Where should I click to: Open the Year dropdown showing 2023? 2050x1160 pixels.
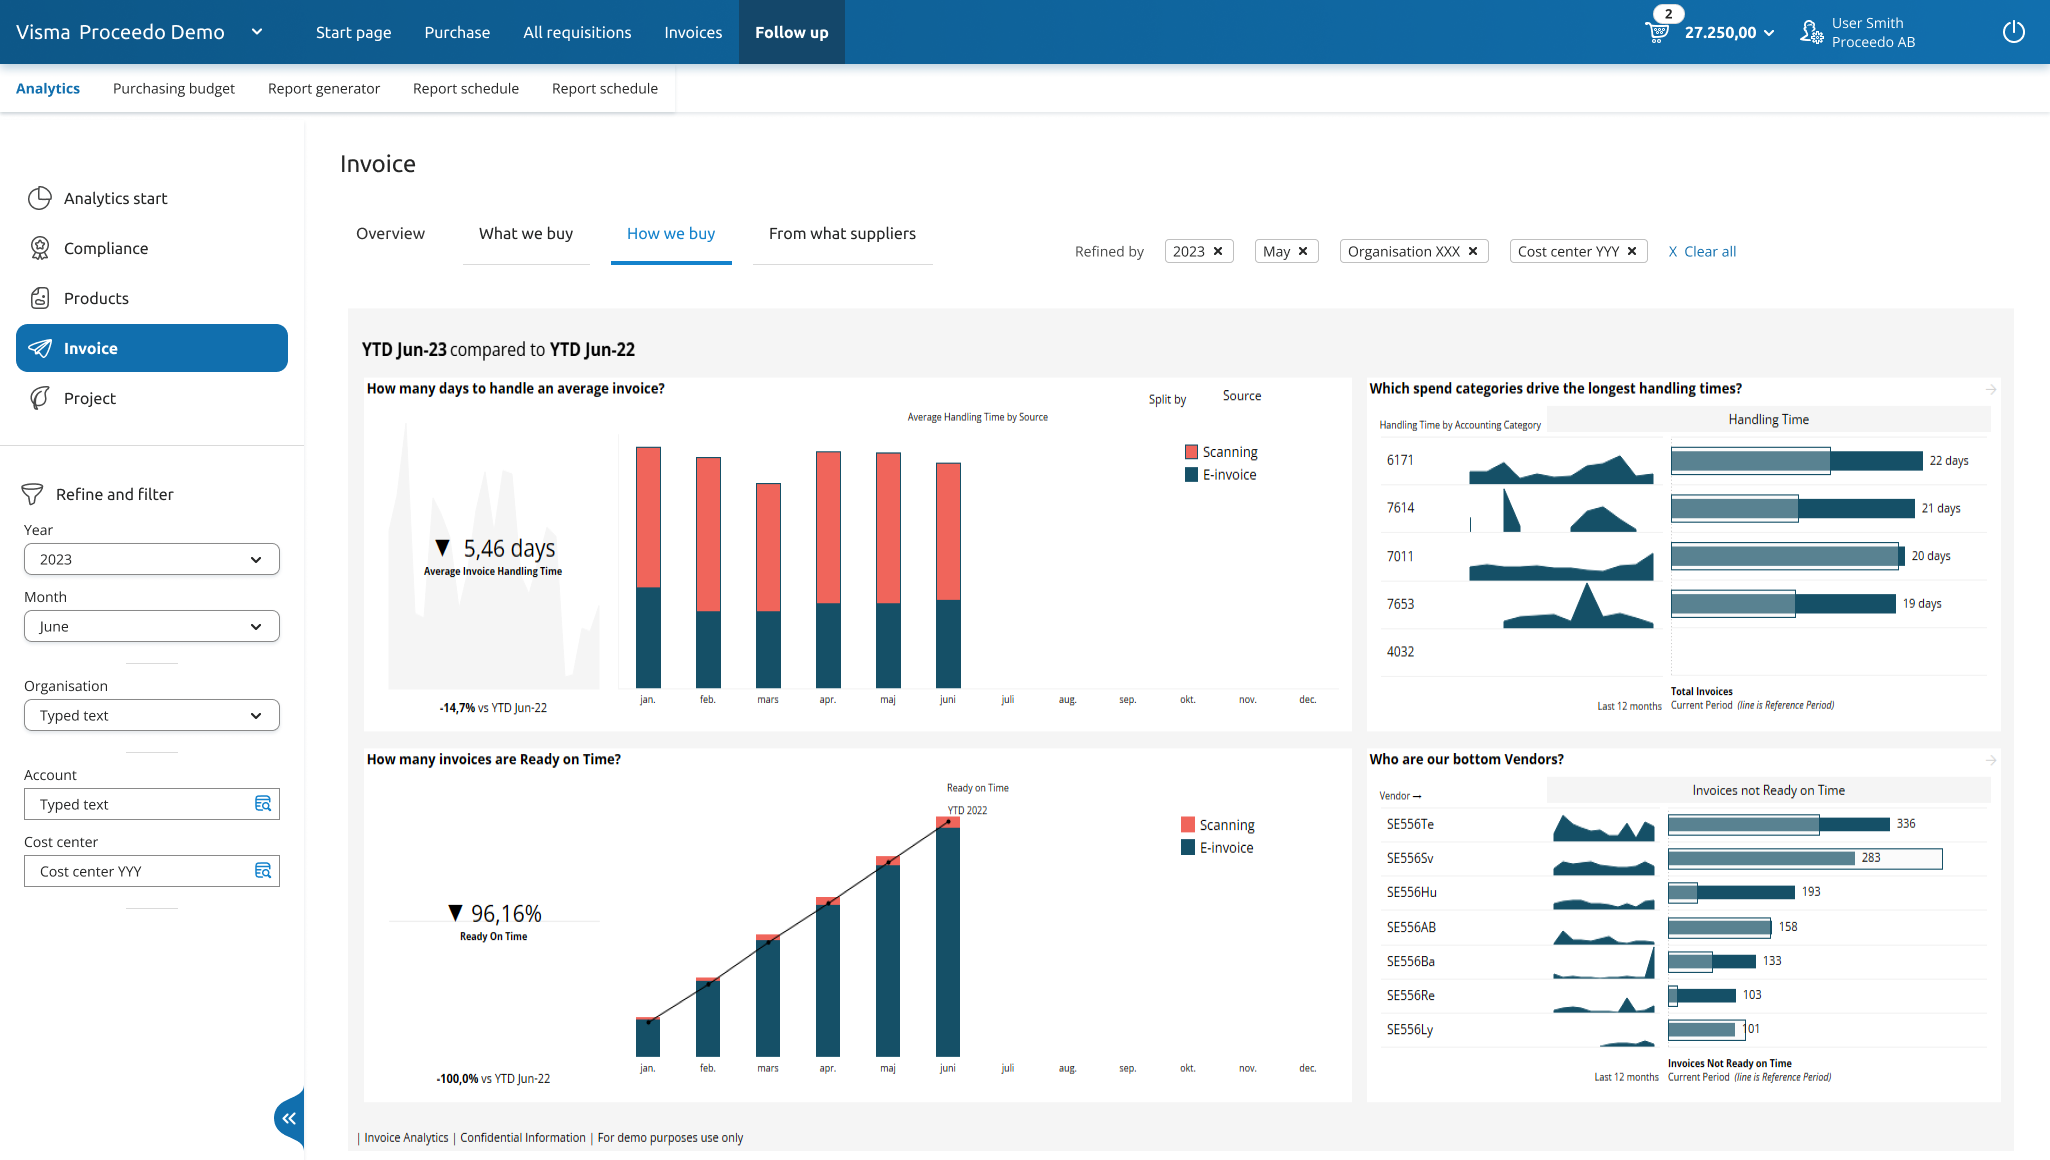(152, 559)
